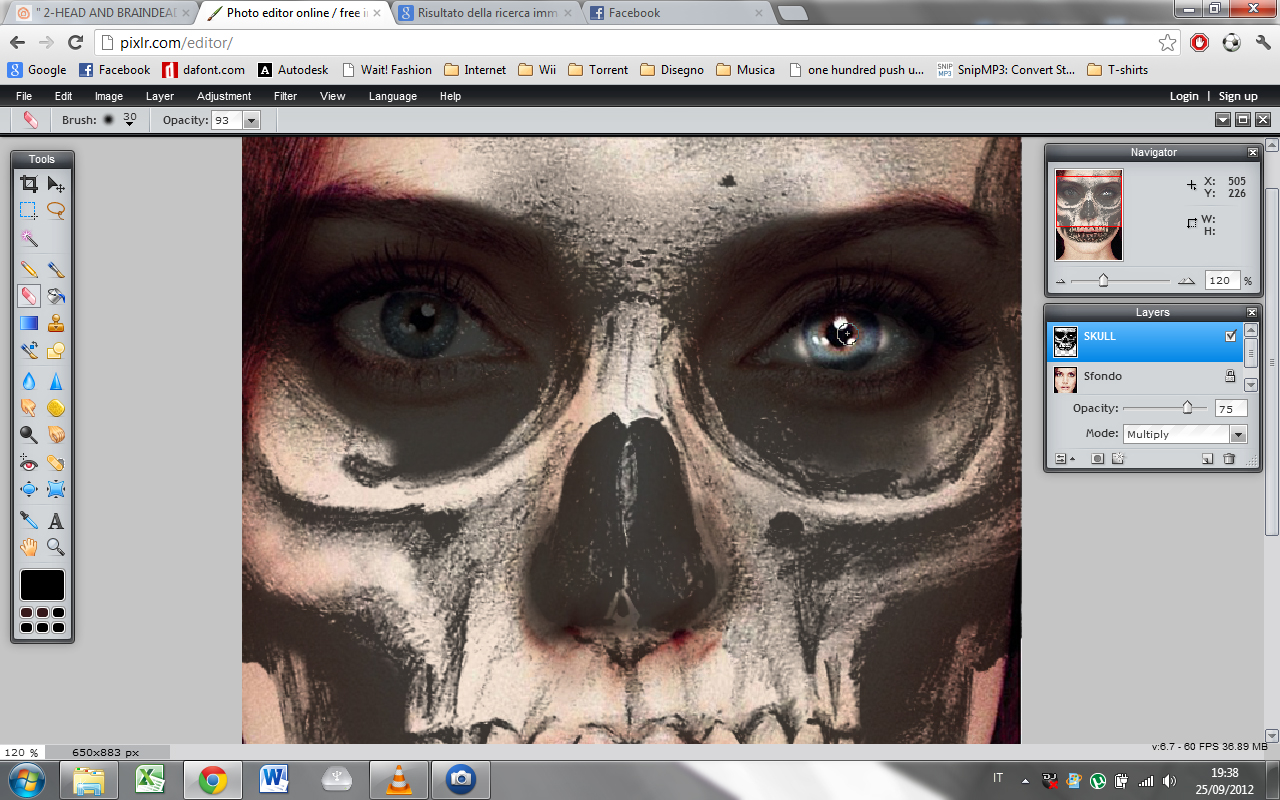
Task: Open the eraser Opacity dropdown arrow
Action: coord(251,120)
